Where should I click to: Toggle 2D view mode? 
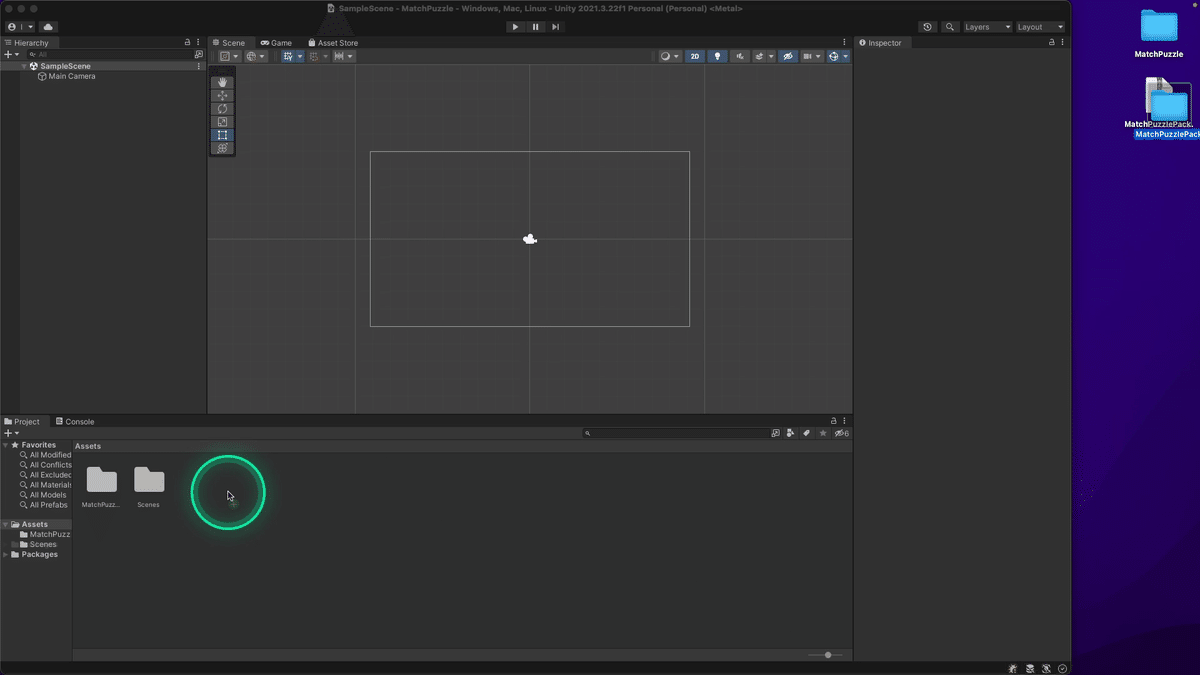click(695, 56)
